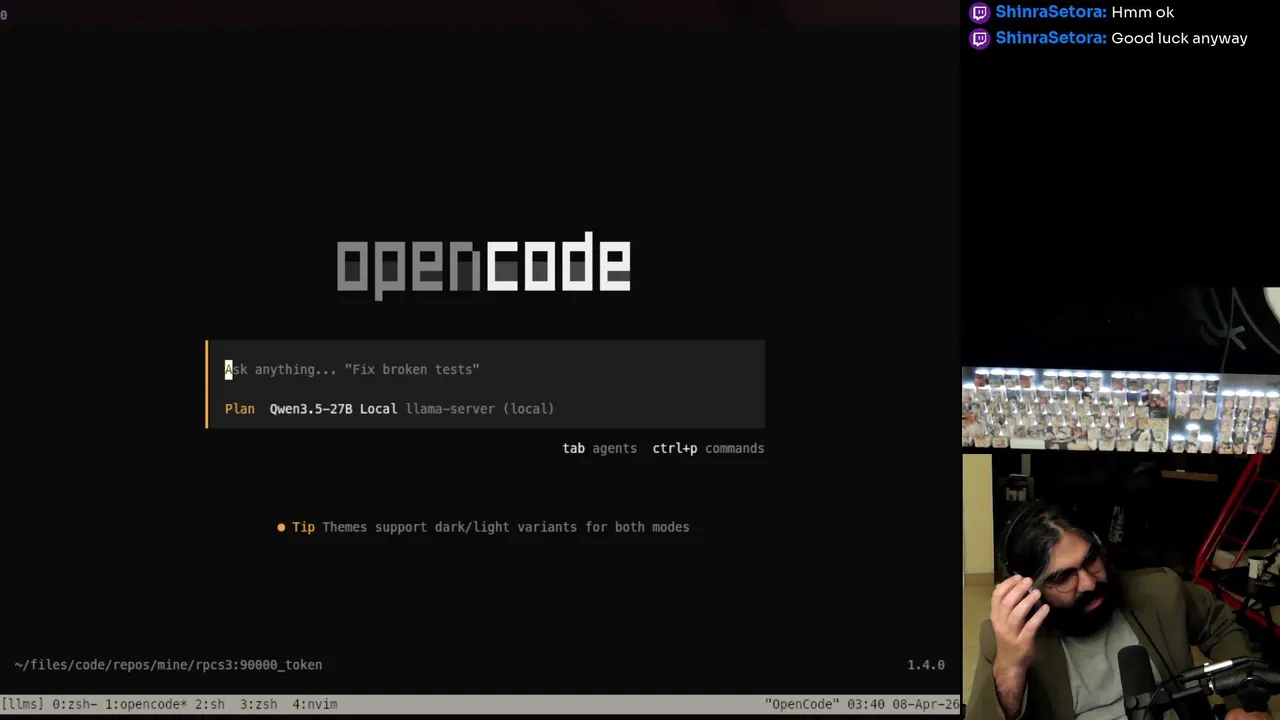Click the username ShinraSetora on 'Hmm ok' message
The image size is (1280, 720).
coord(1051,12)
